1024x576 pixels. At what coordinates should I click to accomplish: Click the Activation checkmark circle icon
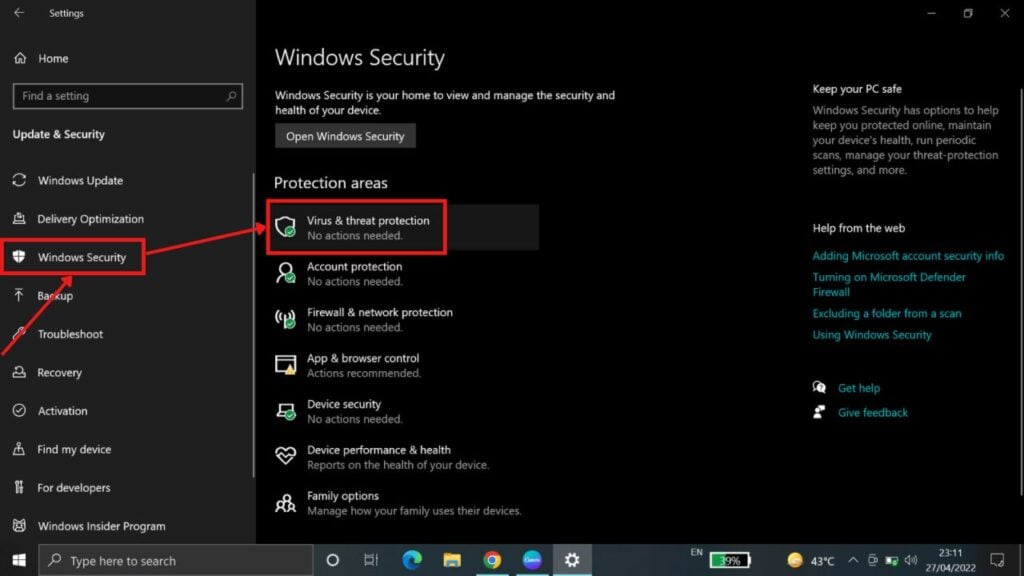click(x=19, y=410)
